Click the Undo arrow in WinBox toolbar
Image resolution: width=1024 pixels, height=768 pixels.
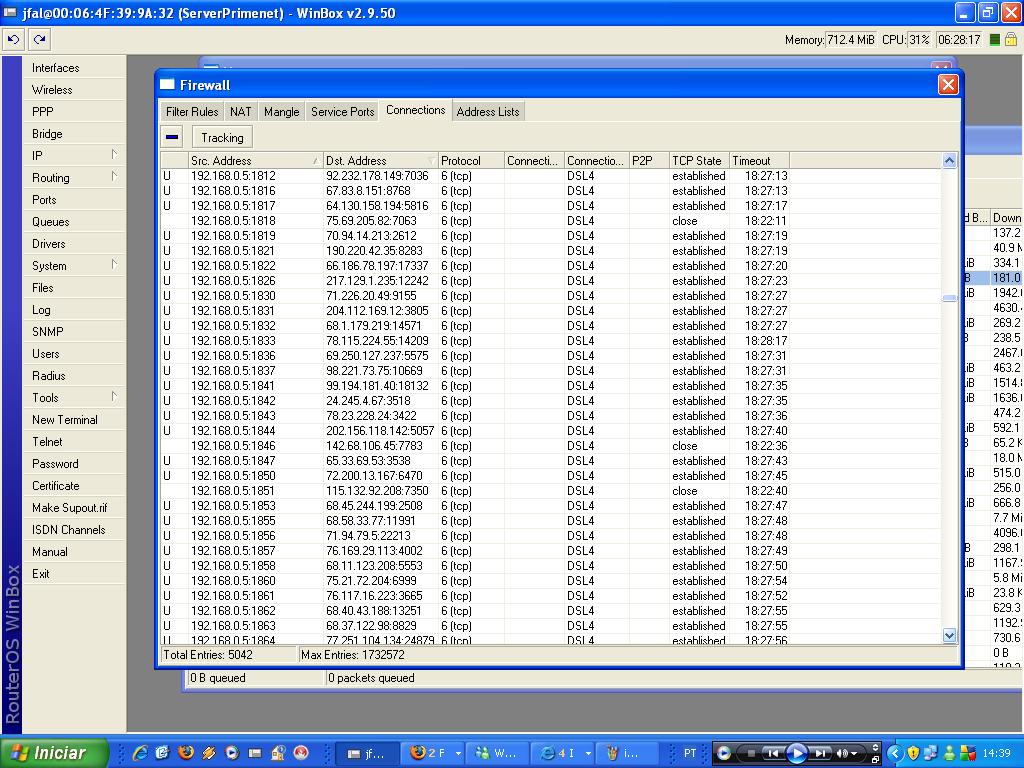[13, 40]
